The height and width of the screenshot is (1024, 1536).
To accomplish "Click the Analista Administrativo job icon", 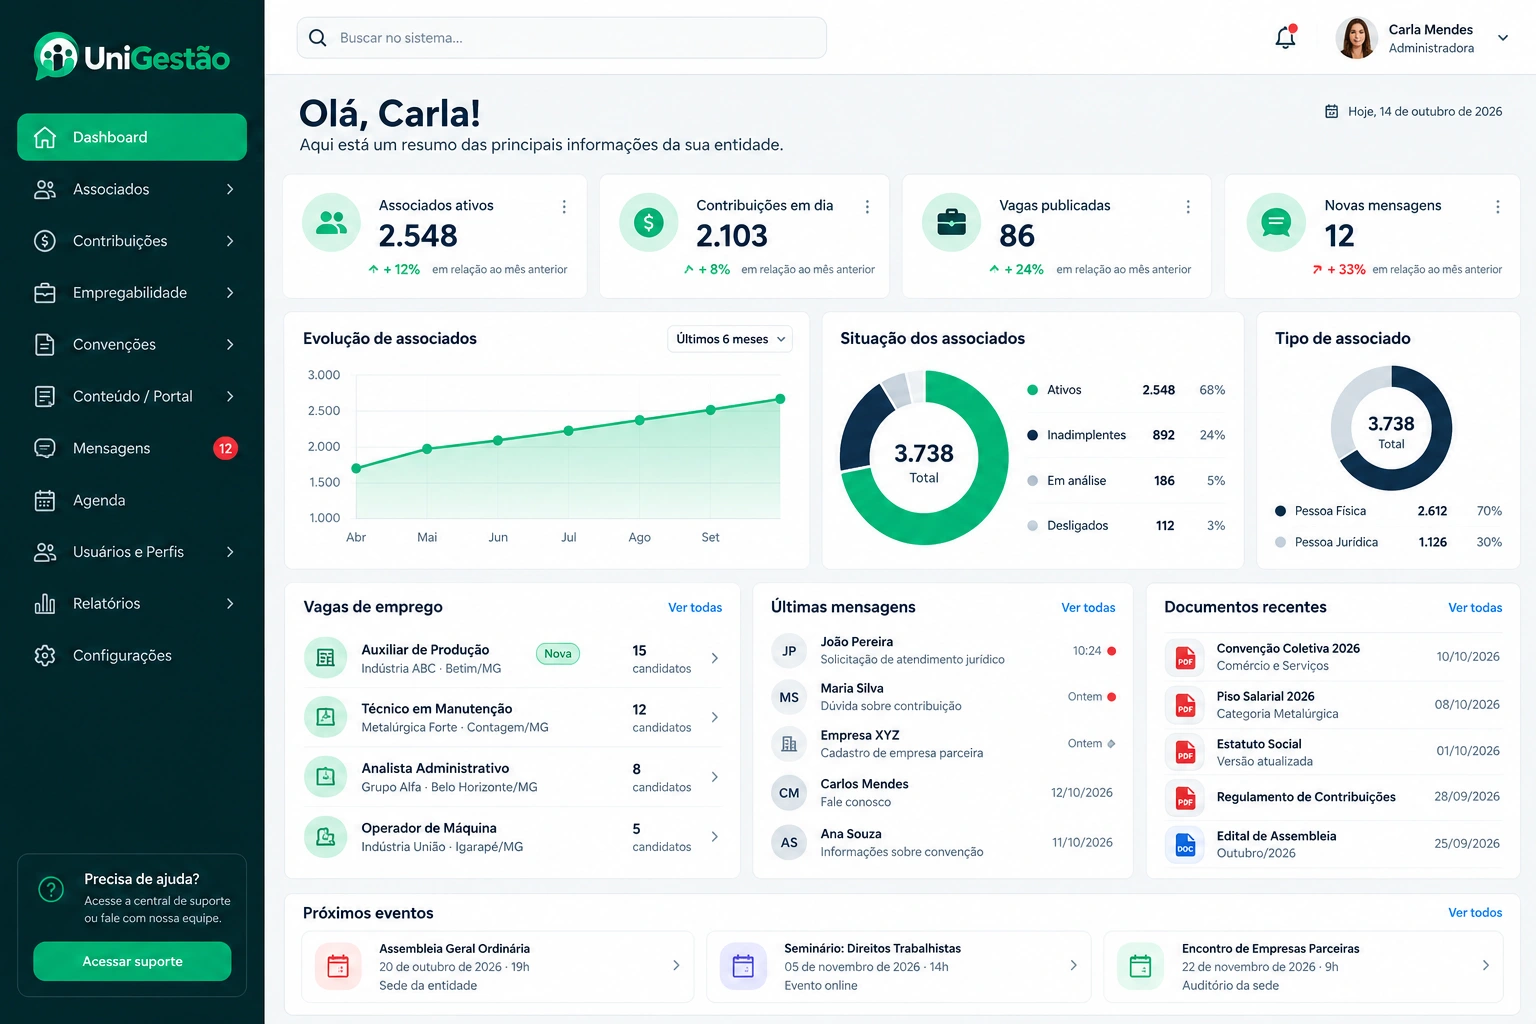I will point(325,776).
